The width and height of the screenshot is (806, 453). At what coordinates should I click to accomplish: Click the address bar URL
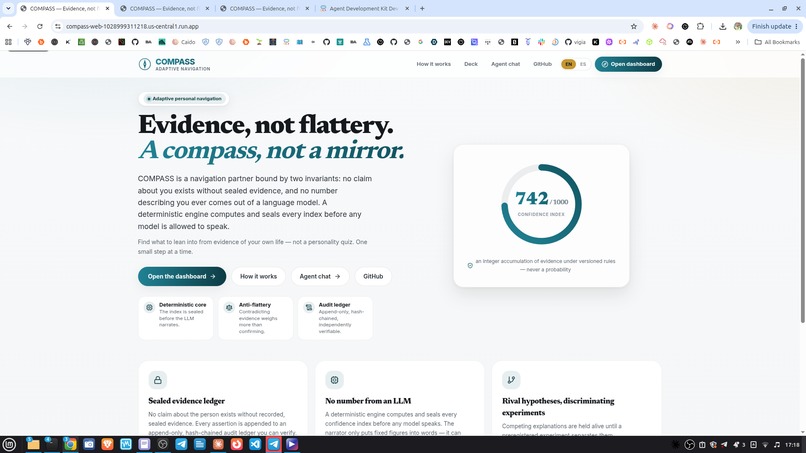pos(132,26)
